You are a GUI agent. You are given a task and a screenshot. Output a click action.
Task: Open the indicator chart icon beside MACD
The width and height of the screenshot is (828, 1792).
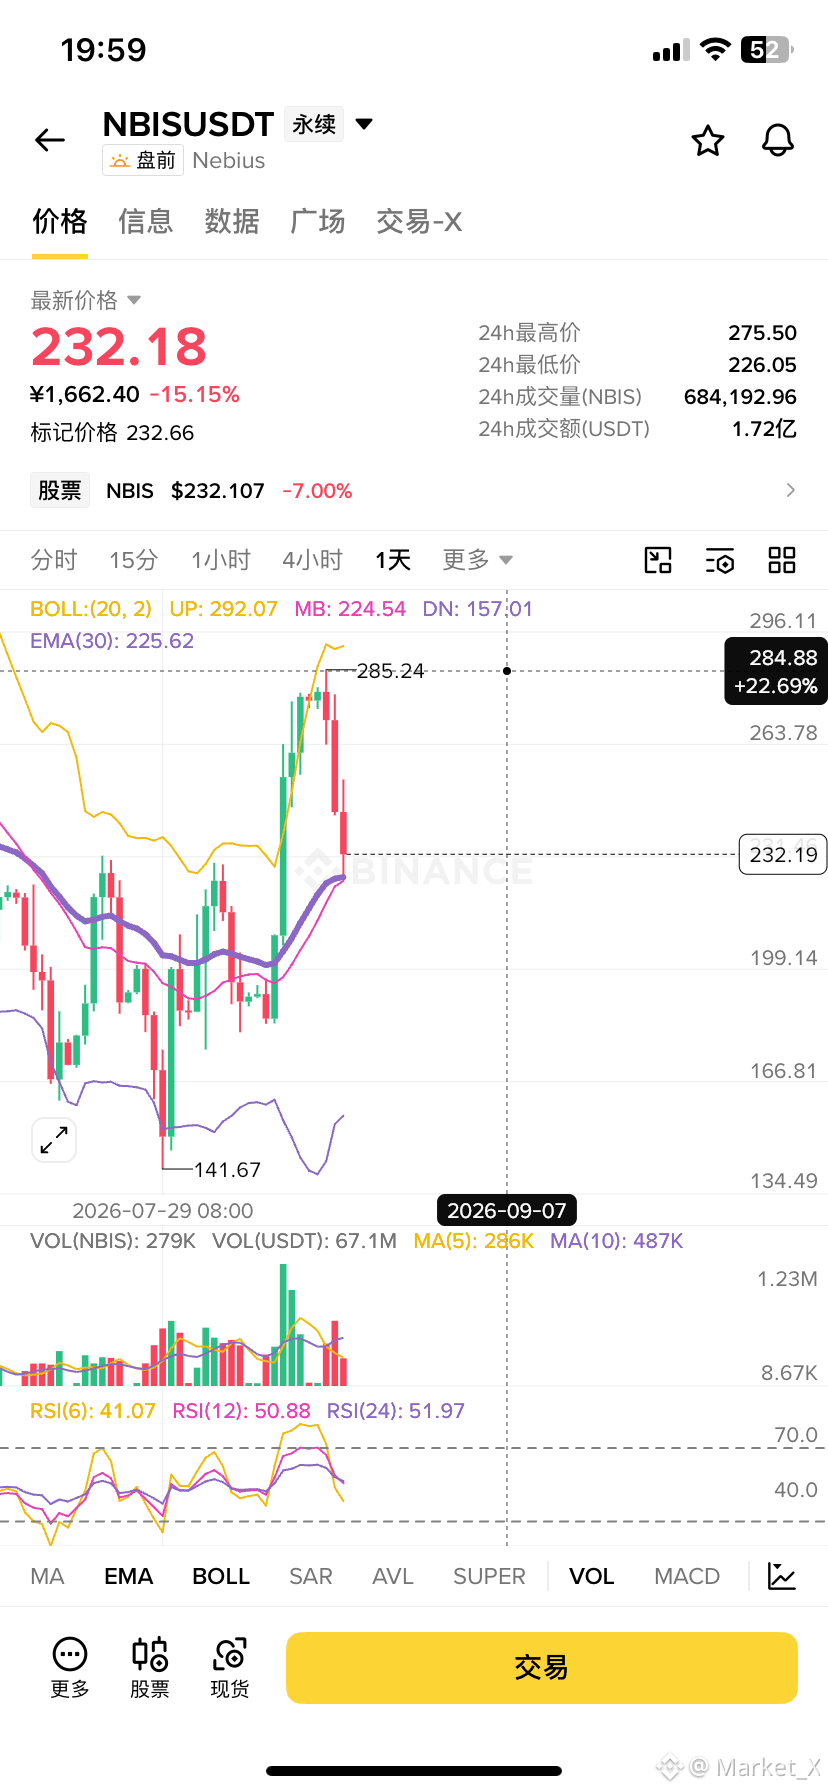(782, 1576)
